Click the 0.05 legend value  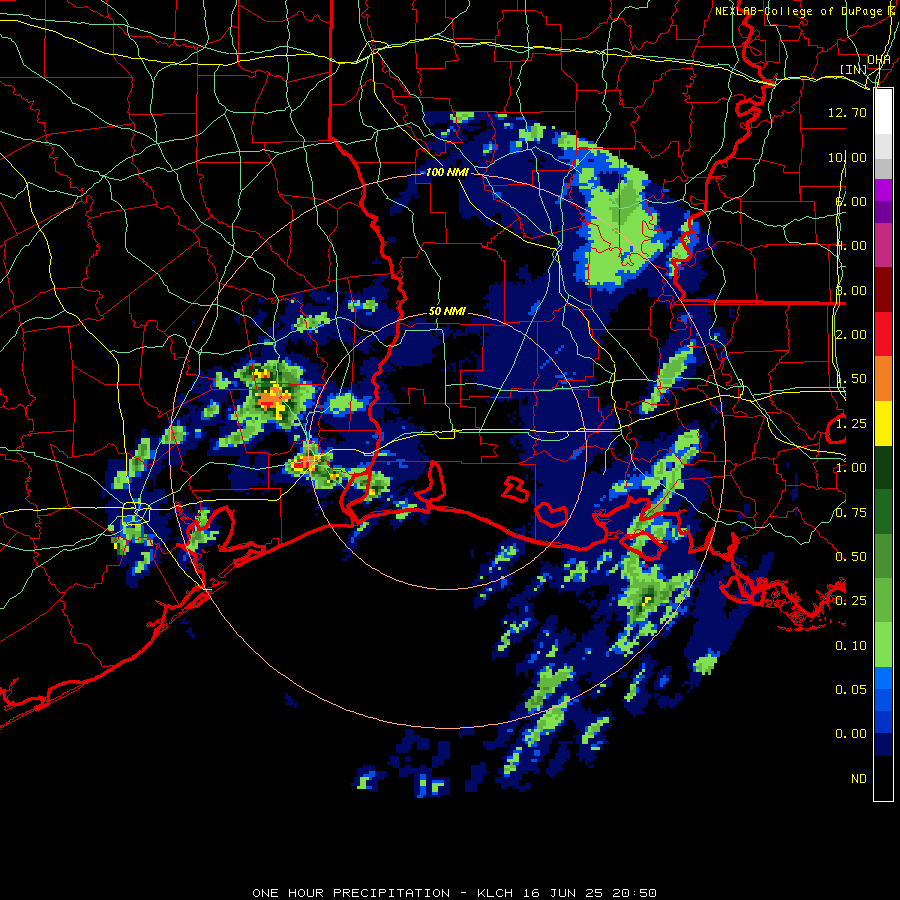tap(851, 689)
